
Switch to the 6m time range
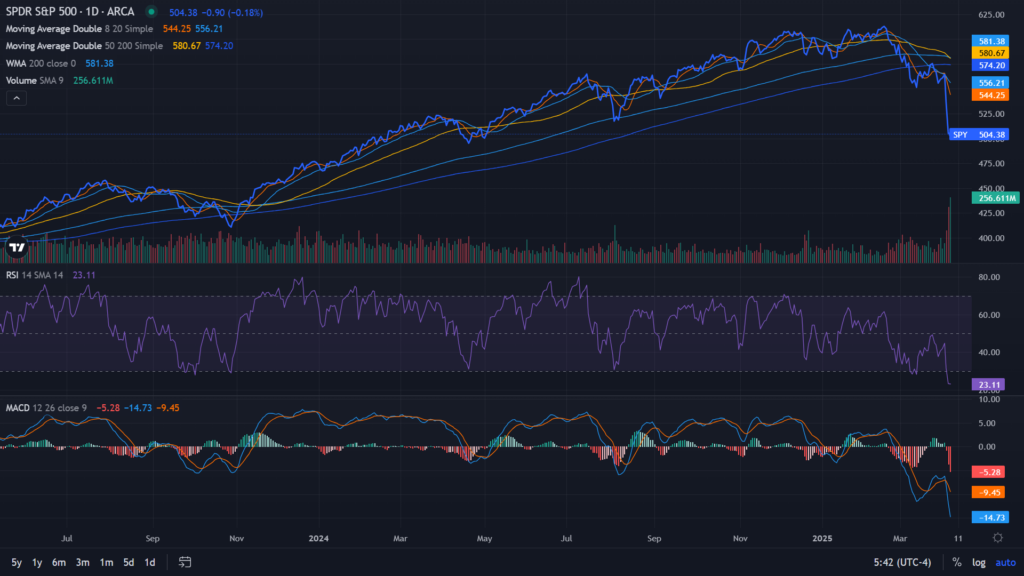[59, 562]
